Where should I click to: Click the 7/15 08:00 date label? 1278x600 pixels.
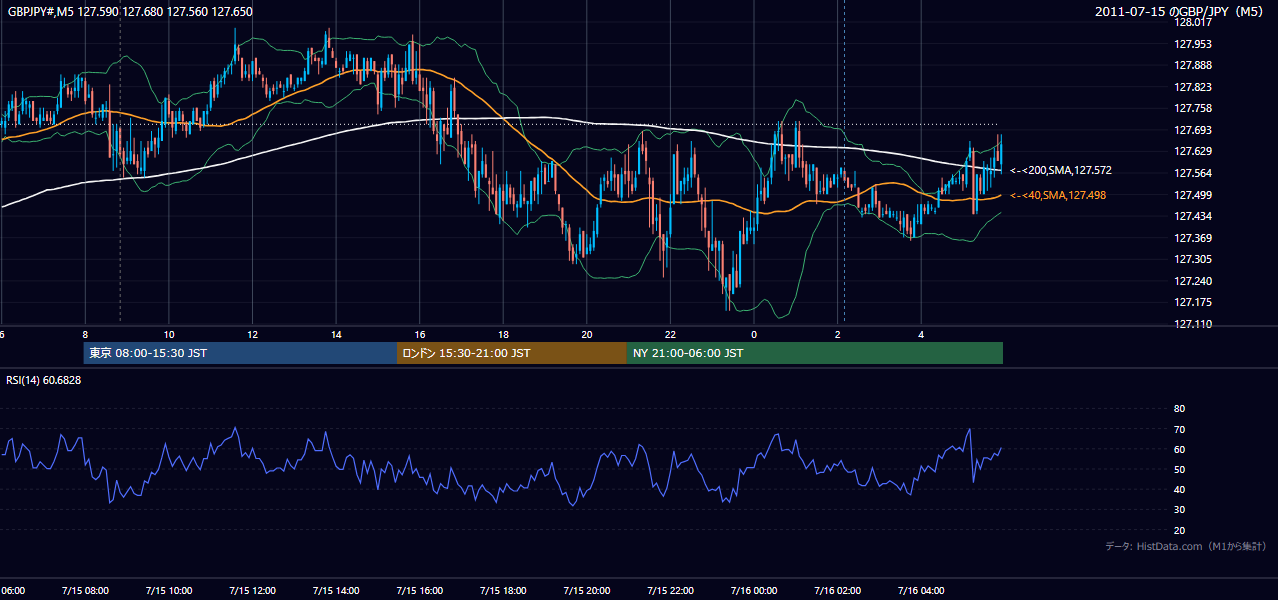click(85, 591)
